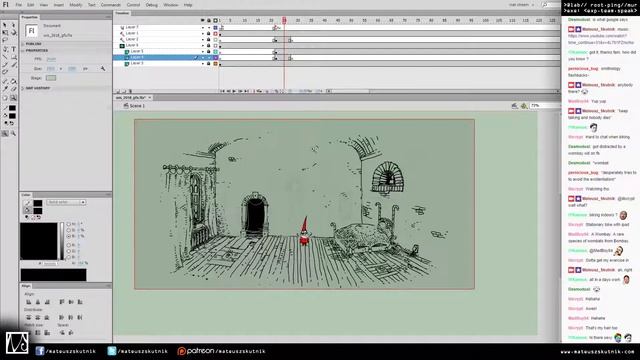Click the swap colors icon in toolbox

(x=12, y=124)
